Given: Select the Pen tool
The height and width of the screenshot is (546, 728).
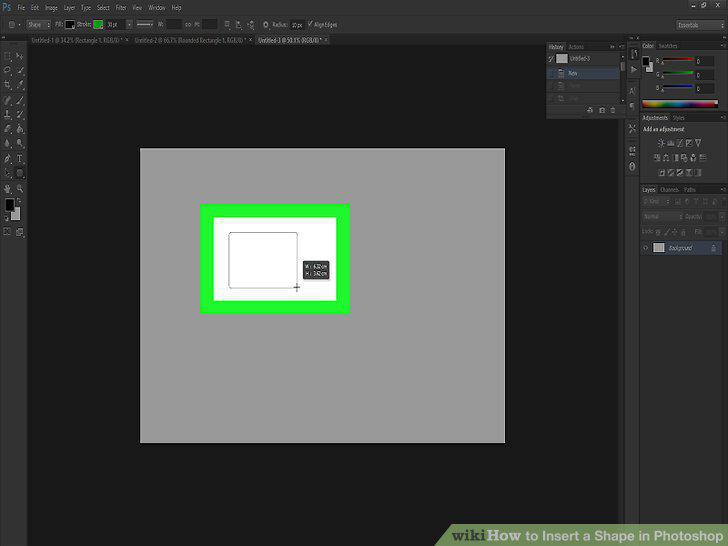Looking at the screenshot, I should pyautogui.click(x=7, y=159).
